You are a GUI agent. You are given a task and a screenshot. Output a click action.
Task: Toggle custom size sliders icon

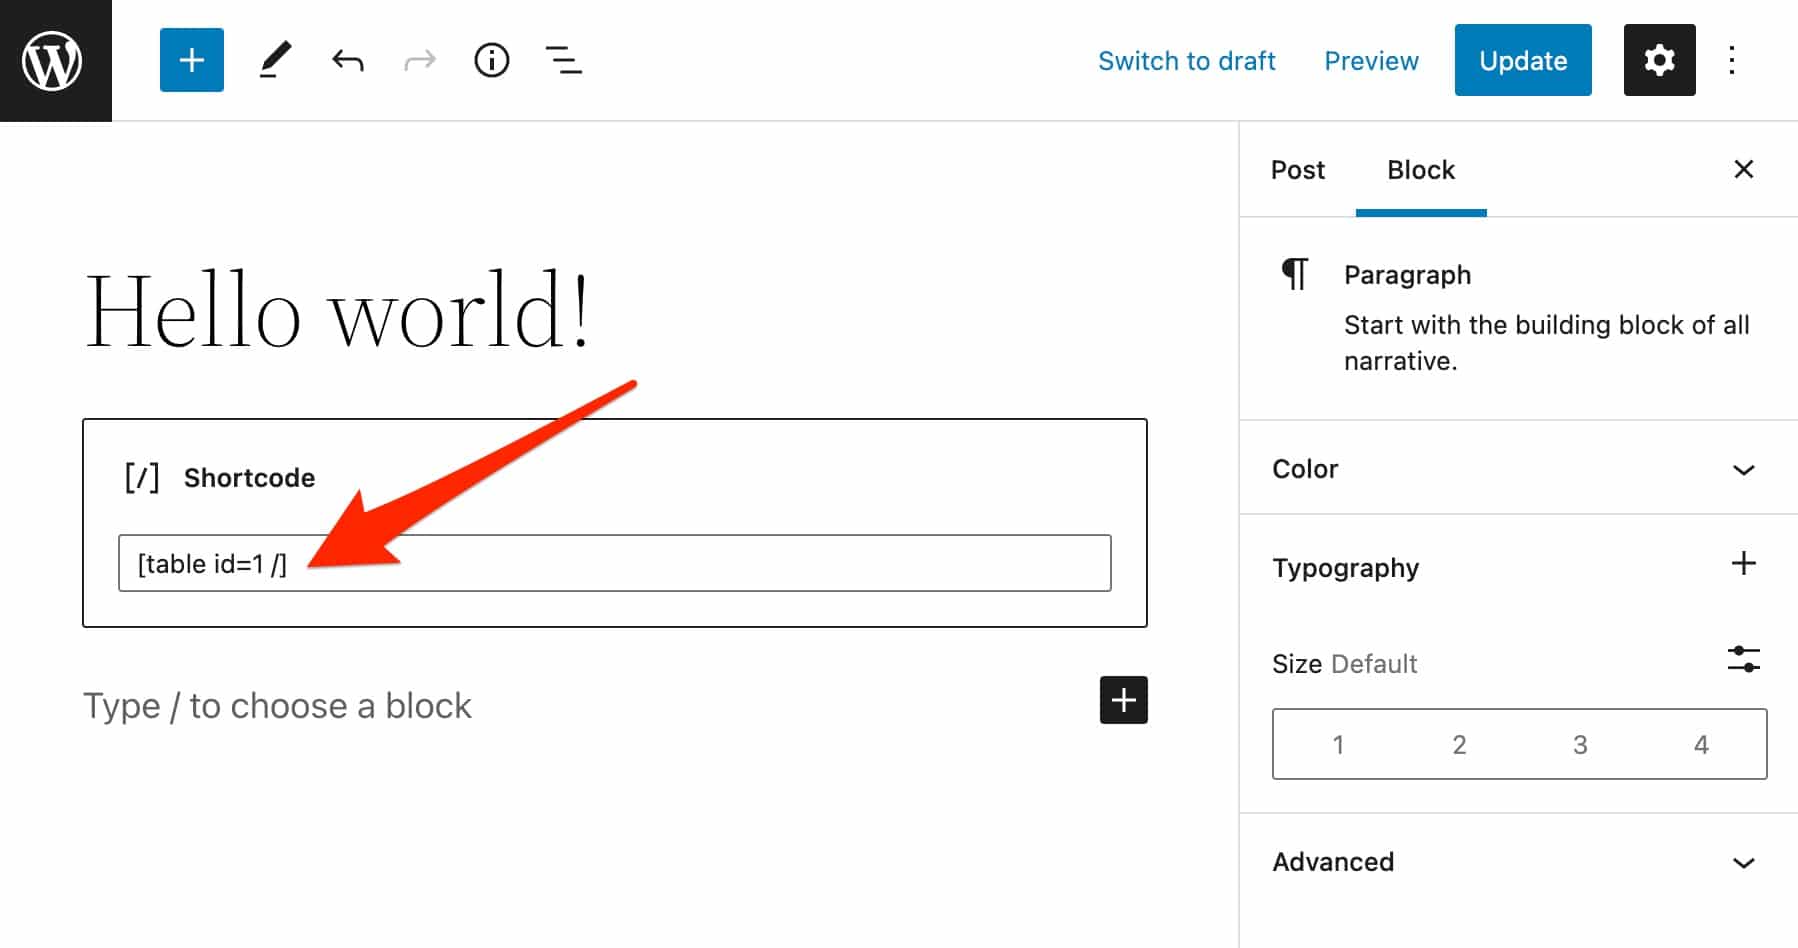(x=1743, y=659)
